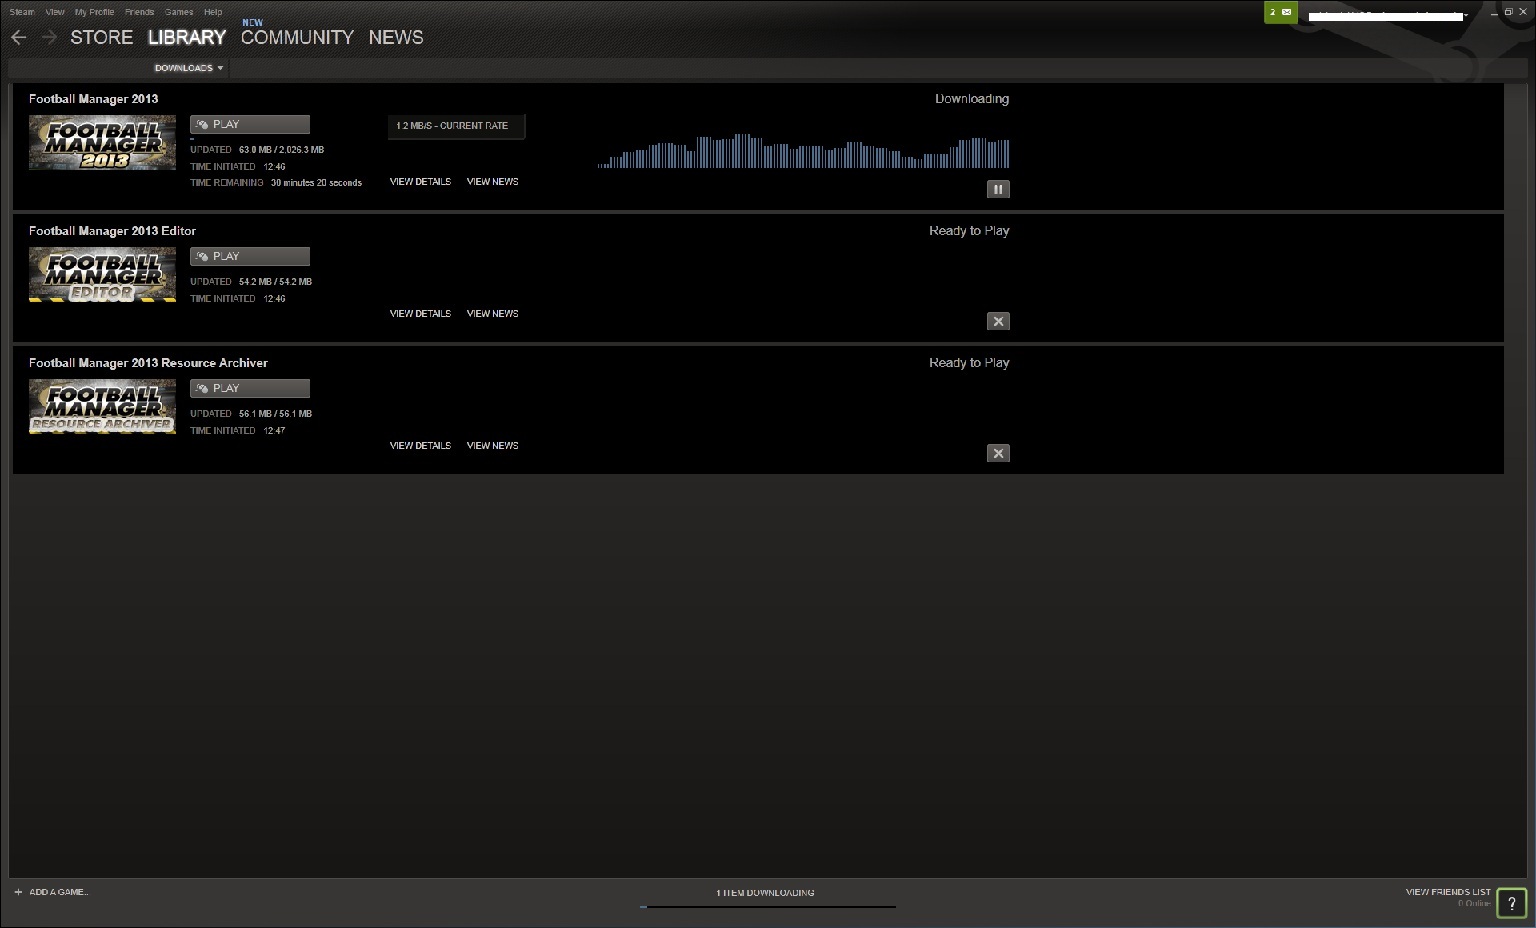The width and height of the screenshot is (1536, 928).
Task: View news for Football Manager 2013 Editor
Action: (492, 314)
